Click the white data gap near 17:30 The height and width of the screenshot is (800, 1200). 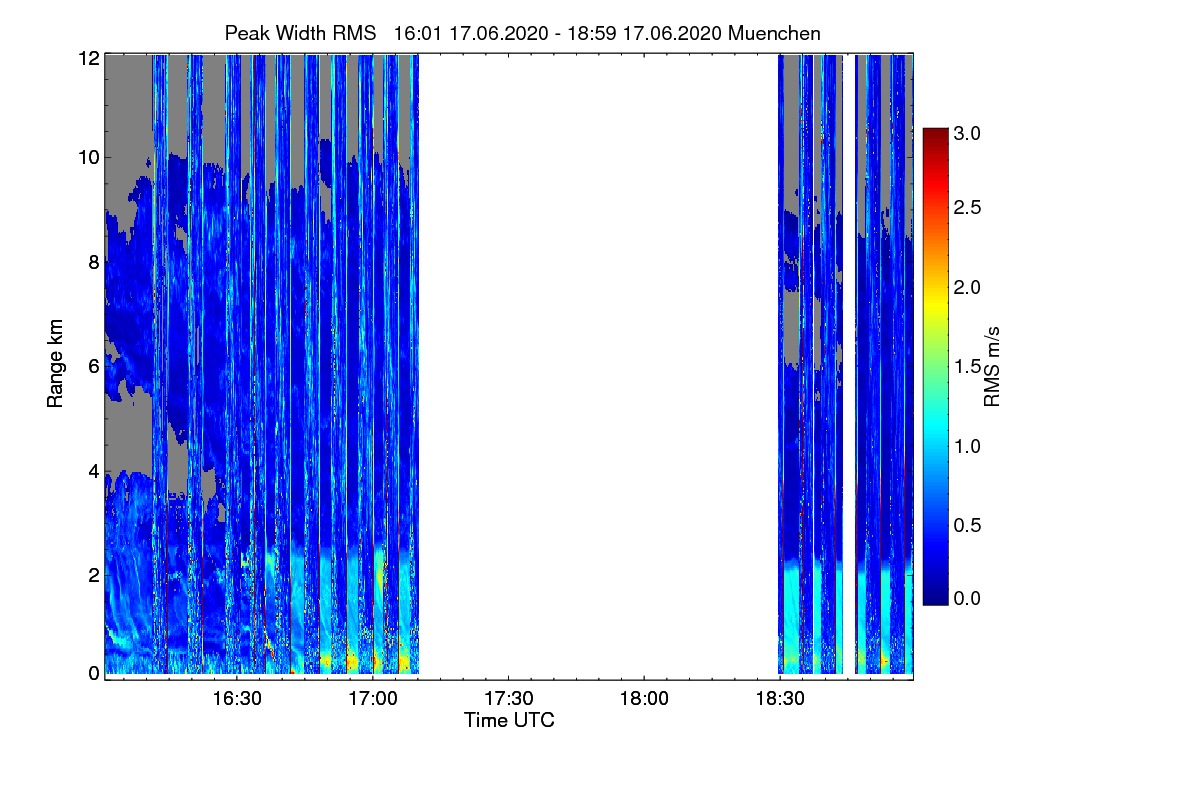598,366
